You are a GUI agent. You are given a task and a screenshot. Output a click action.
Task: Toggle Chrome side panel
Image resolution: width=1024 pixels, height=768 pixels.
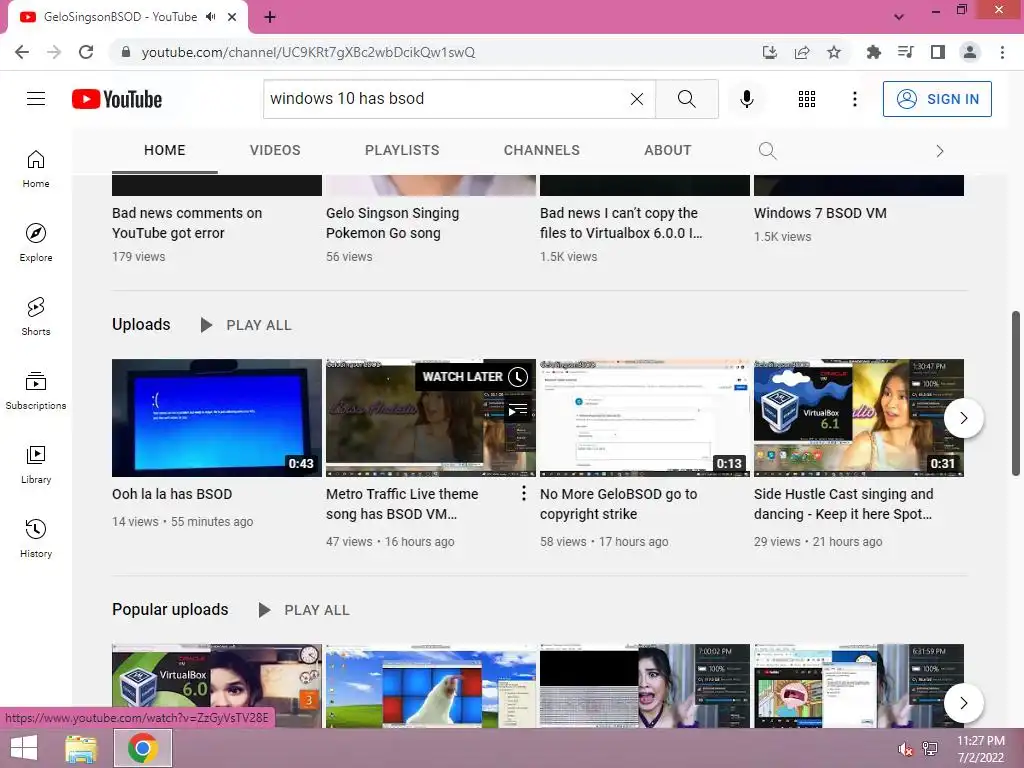(938, 52)
